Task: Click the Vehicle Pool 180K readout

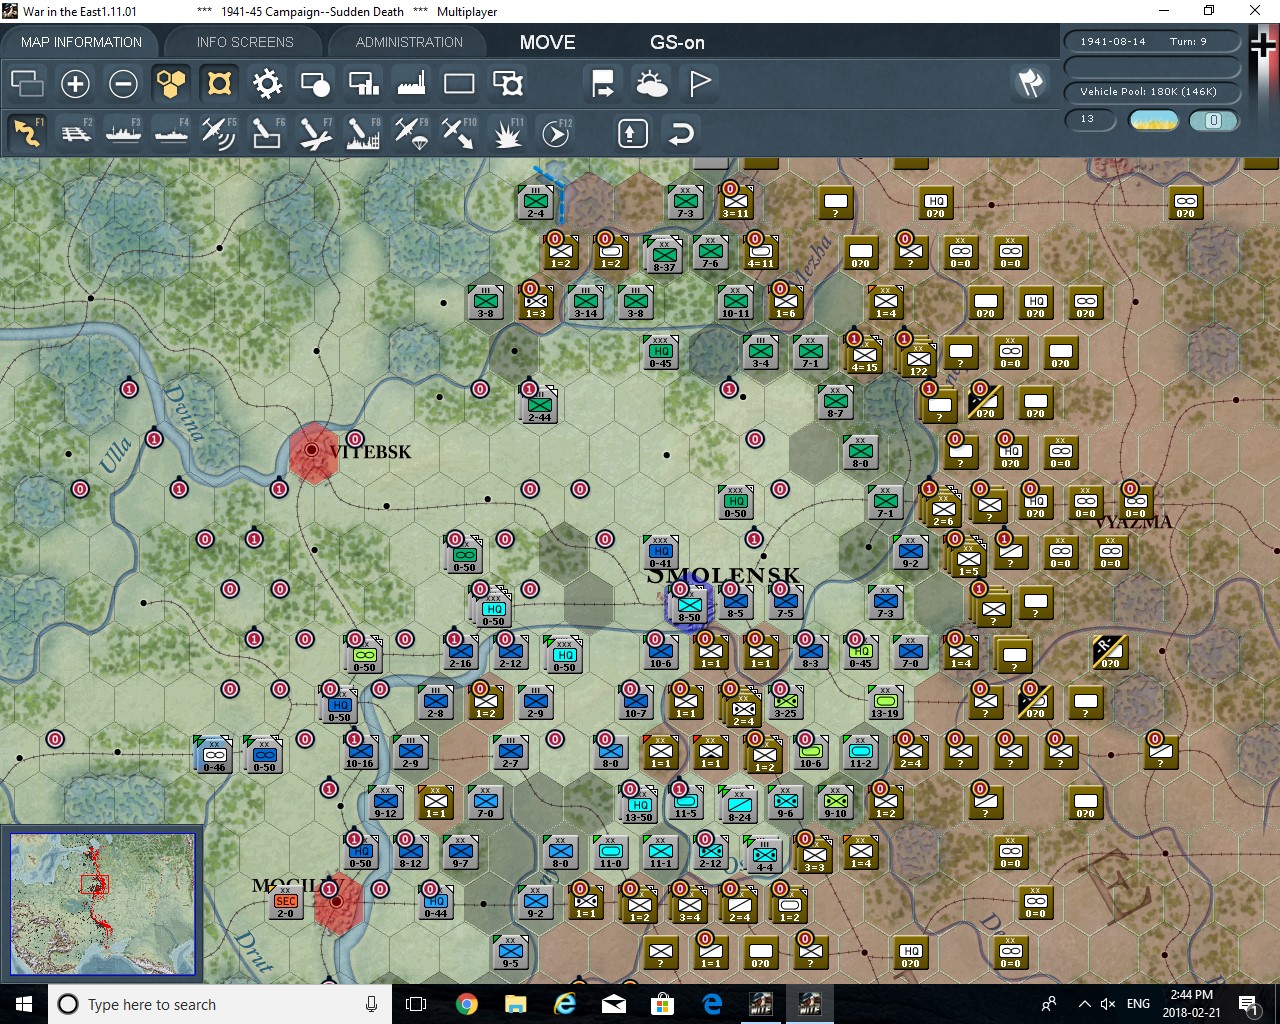Action: coord(1153,91)
